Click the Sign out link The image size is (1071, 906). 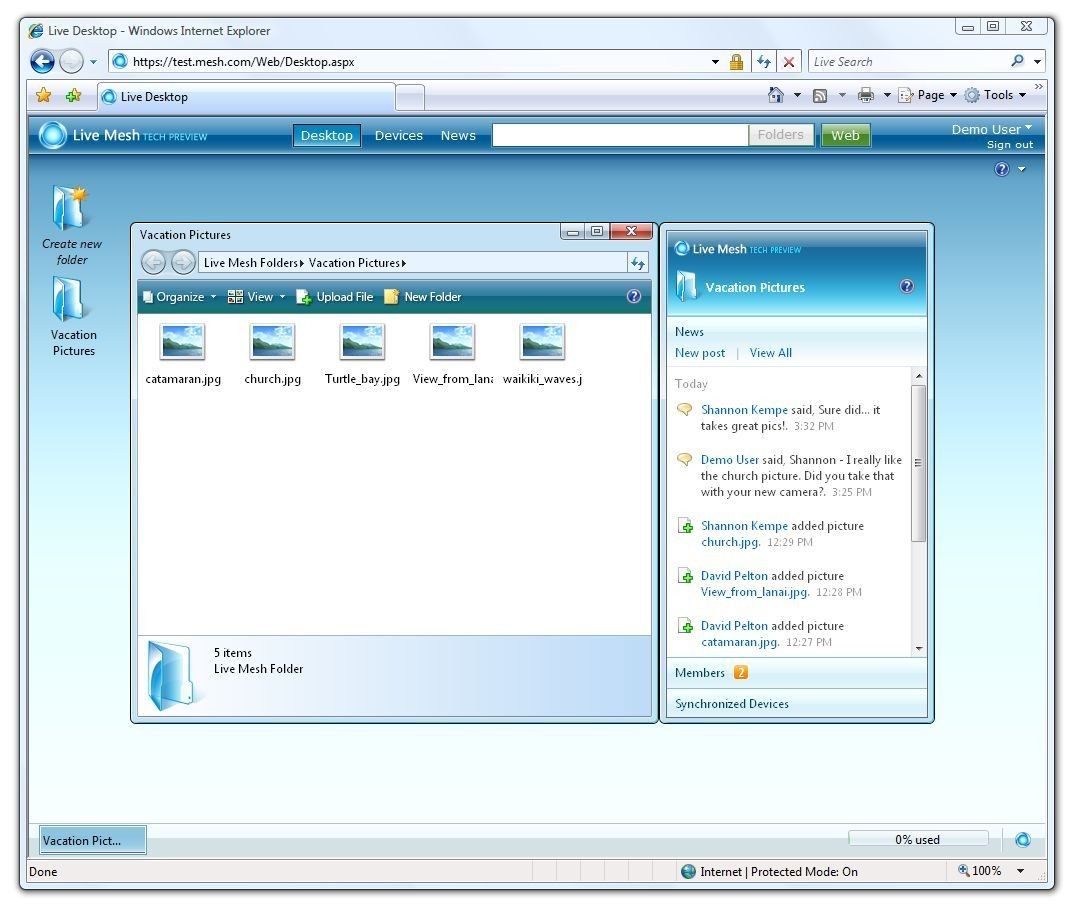[1009, 144]
